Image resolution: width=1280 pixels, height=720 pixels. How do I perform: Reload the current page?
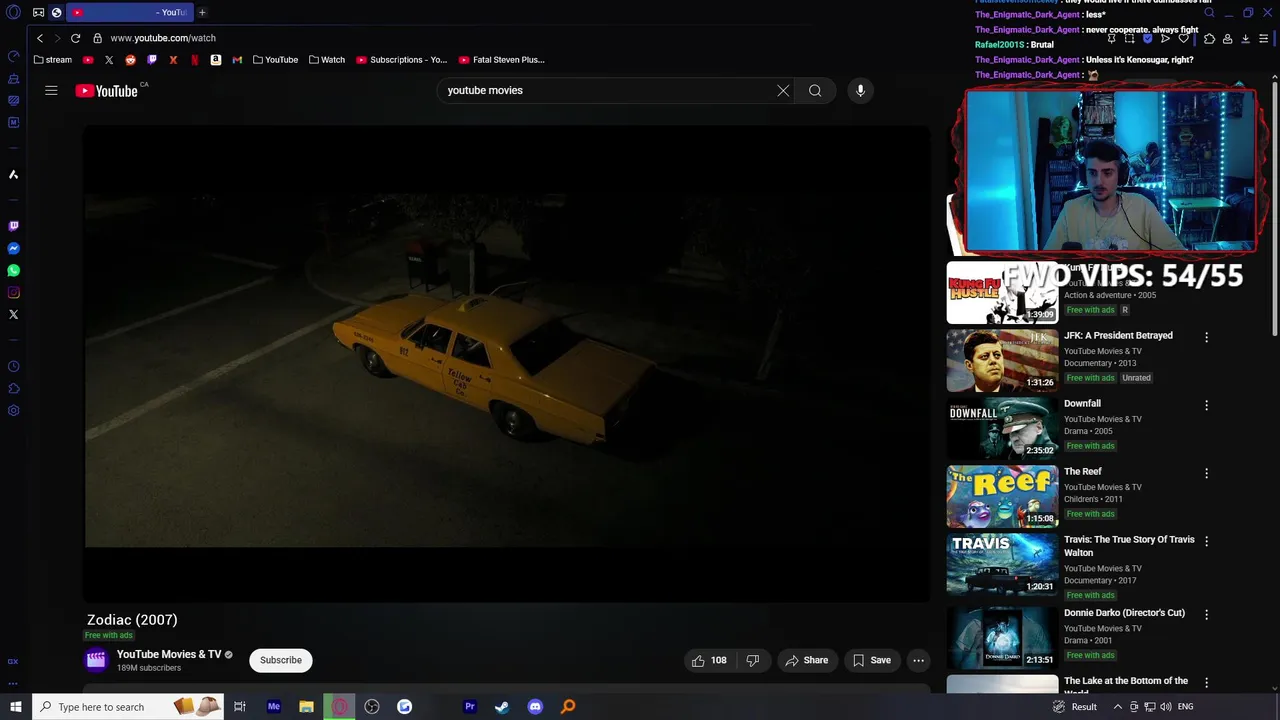click(x=75, y=38)
